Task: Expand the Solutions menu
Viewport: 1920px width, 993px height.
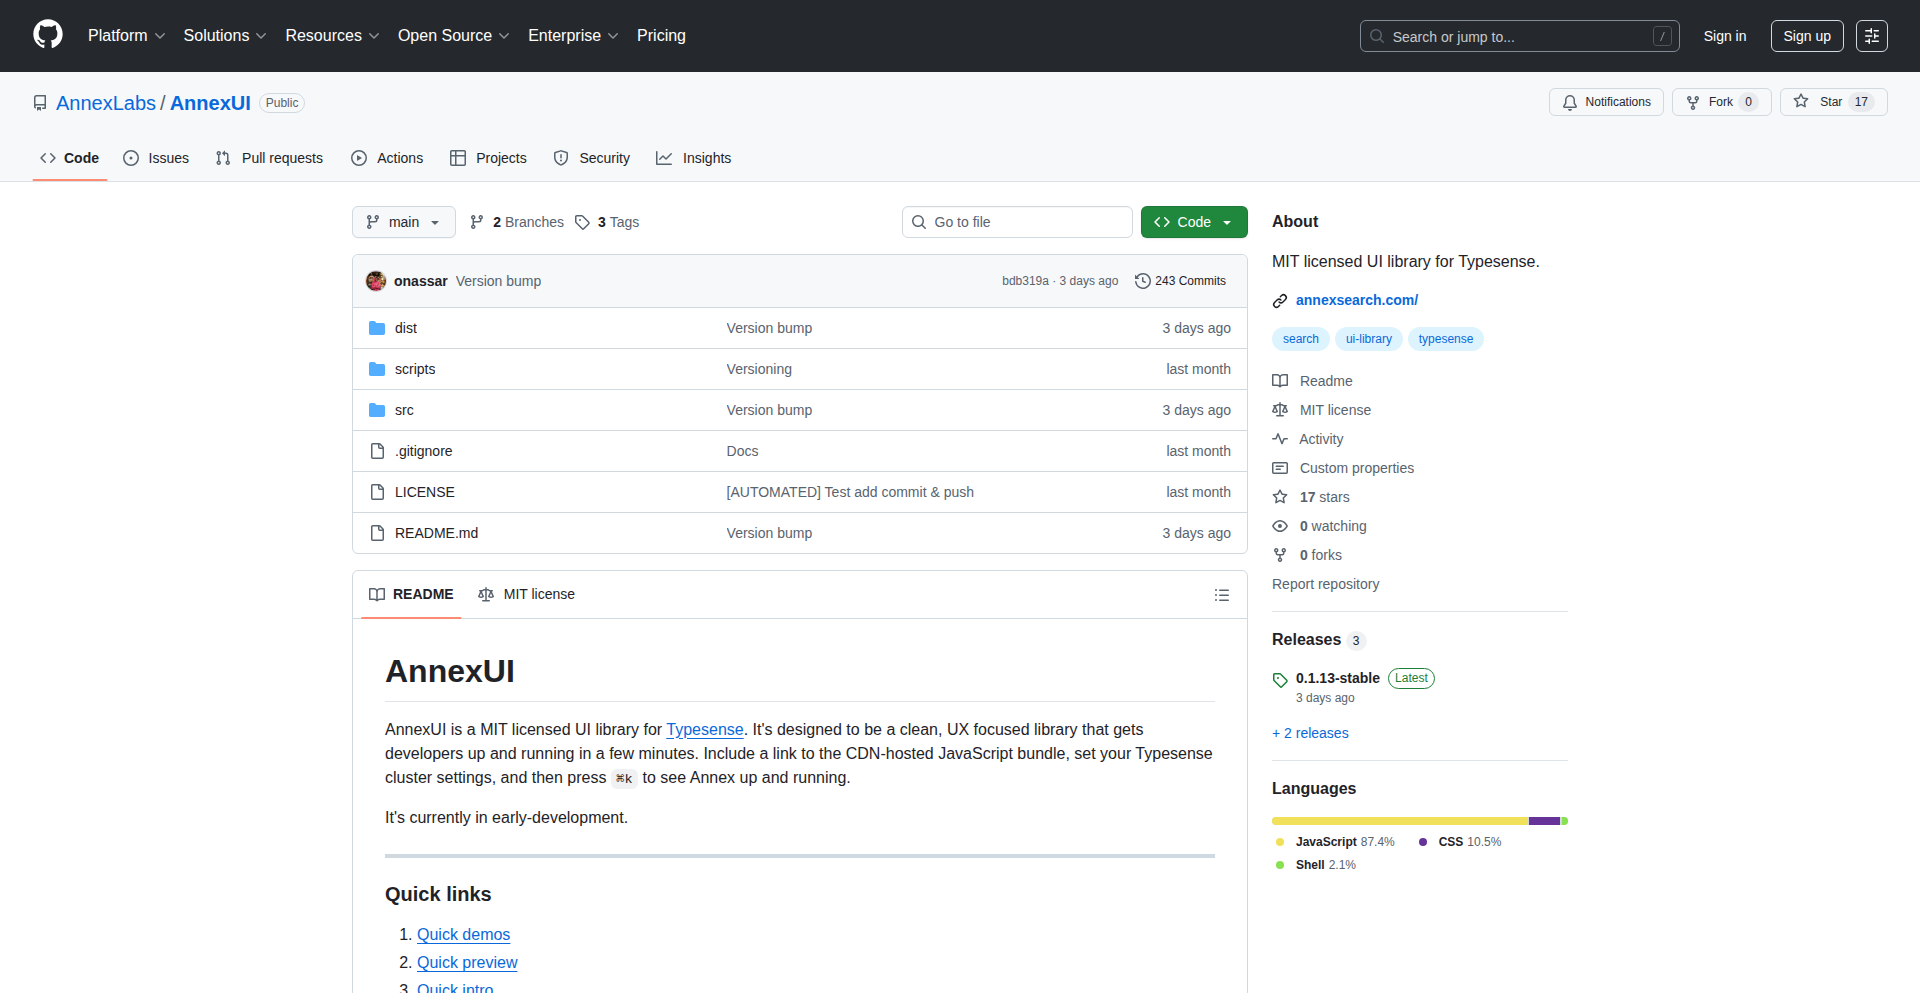Action: coord(225,35)
